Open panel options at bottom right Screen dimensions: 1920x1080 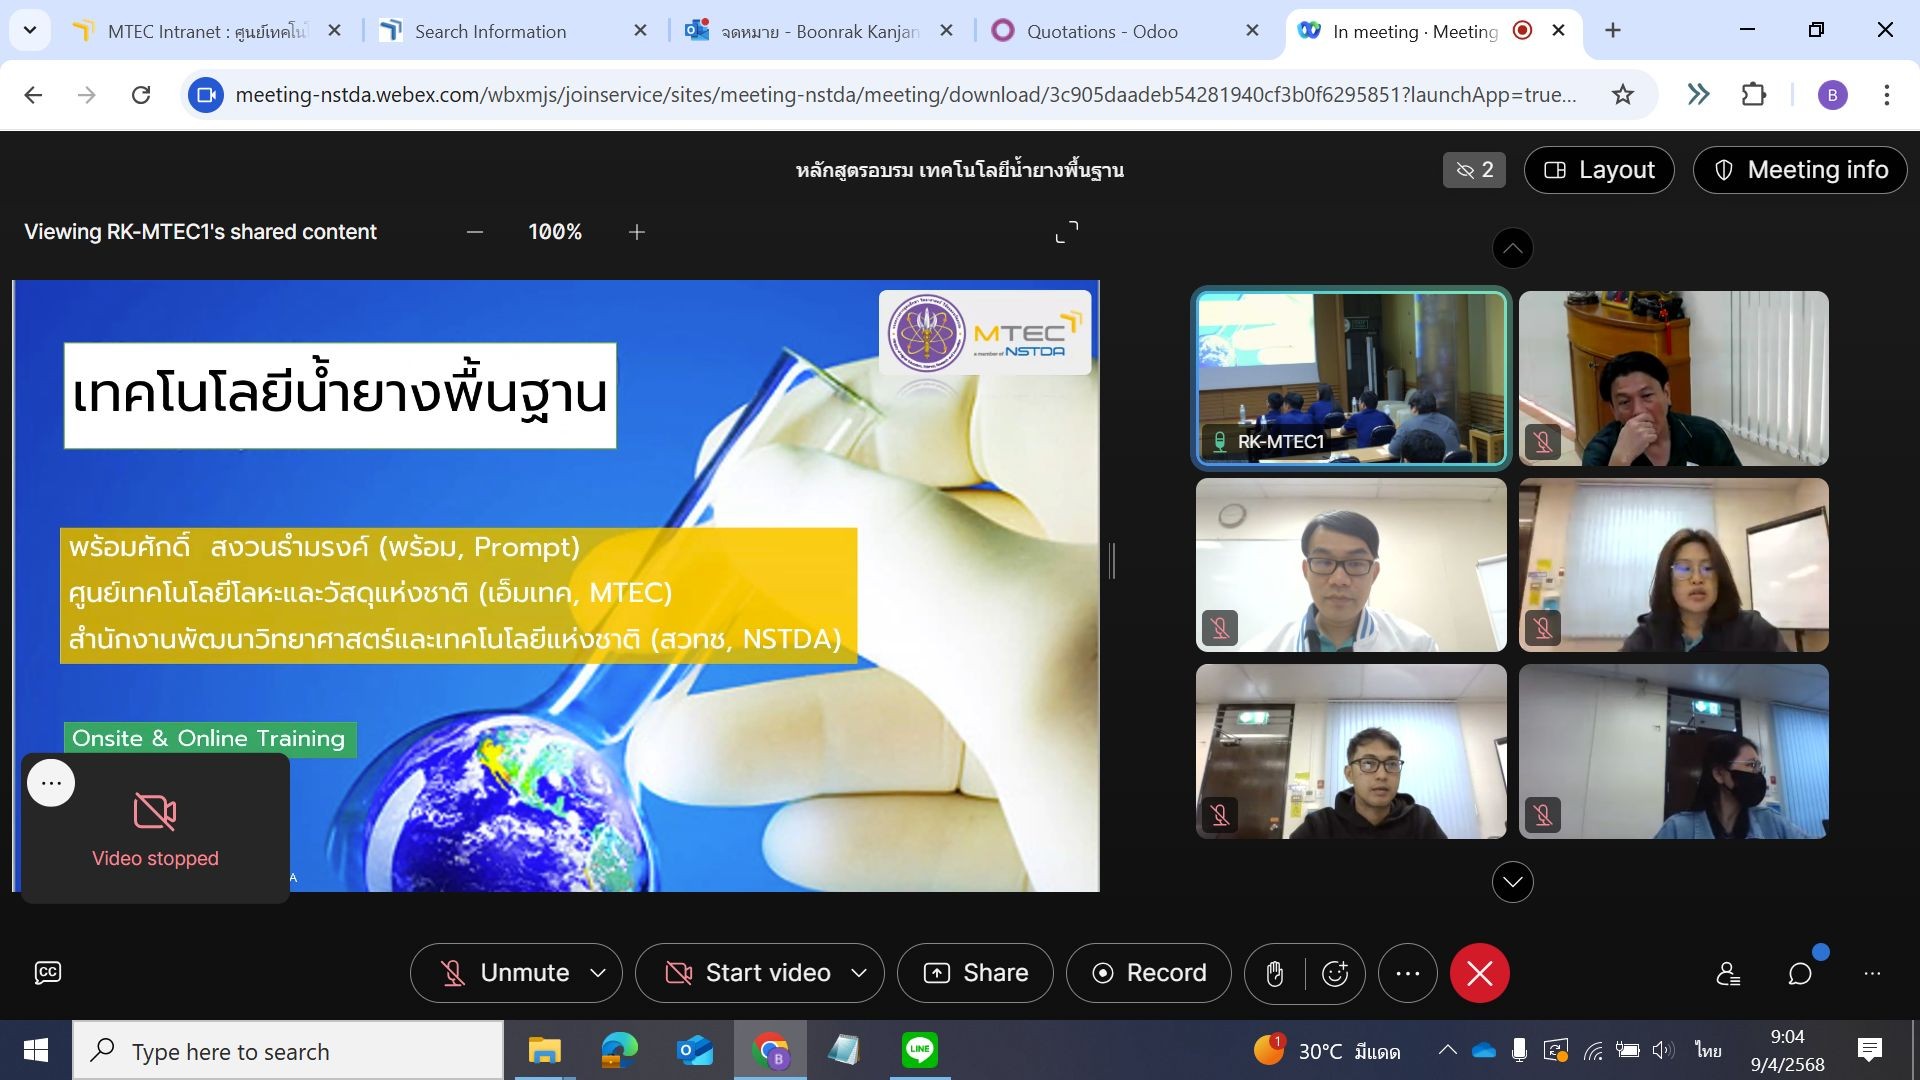pos(1872,973)
